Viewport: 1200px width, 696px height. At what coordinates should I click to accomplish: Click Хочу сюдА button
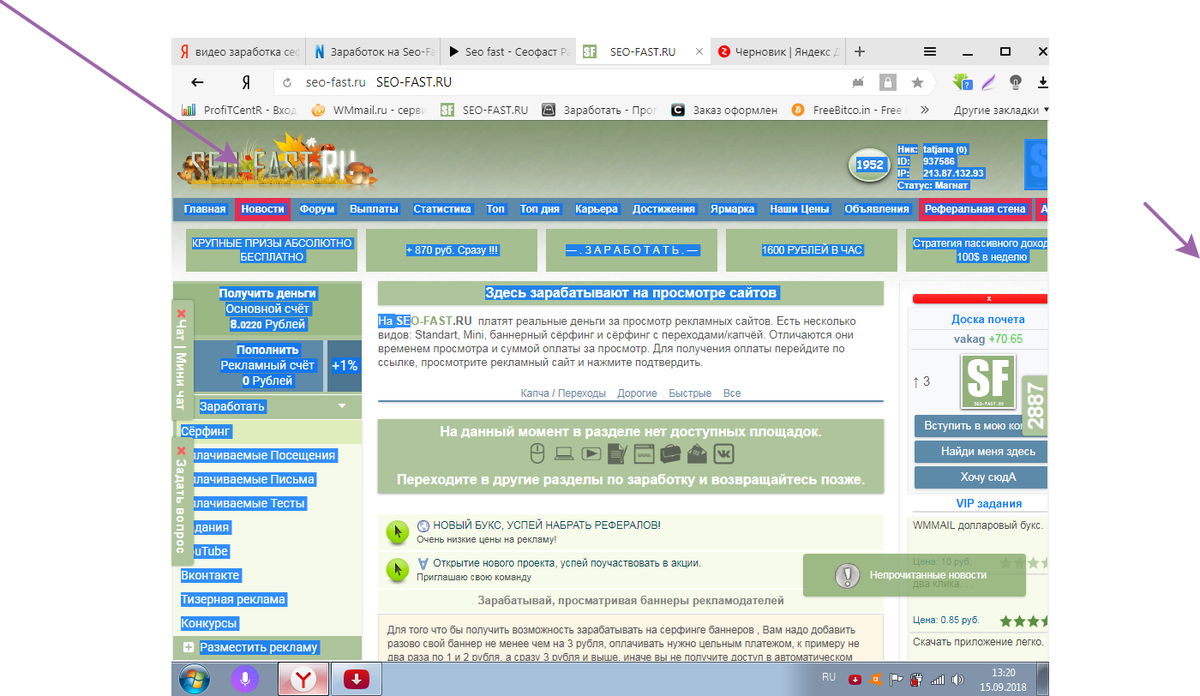click(980, 476)
